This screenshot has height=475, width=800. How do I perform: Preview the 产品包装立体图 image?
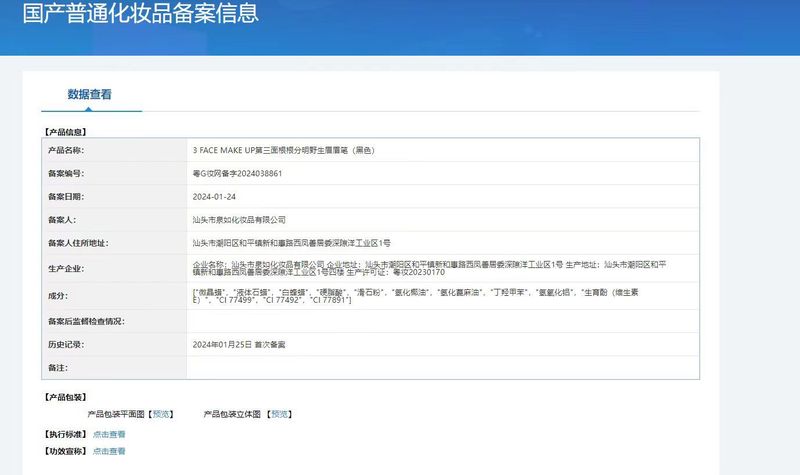coord(280,414)
